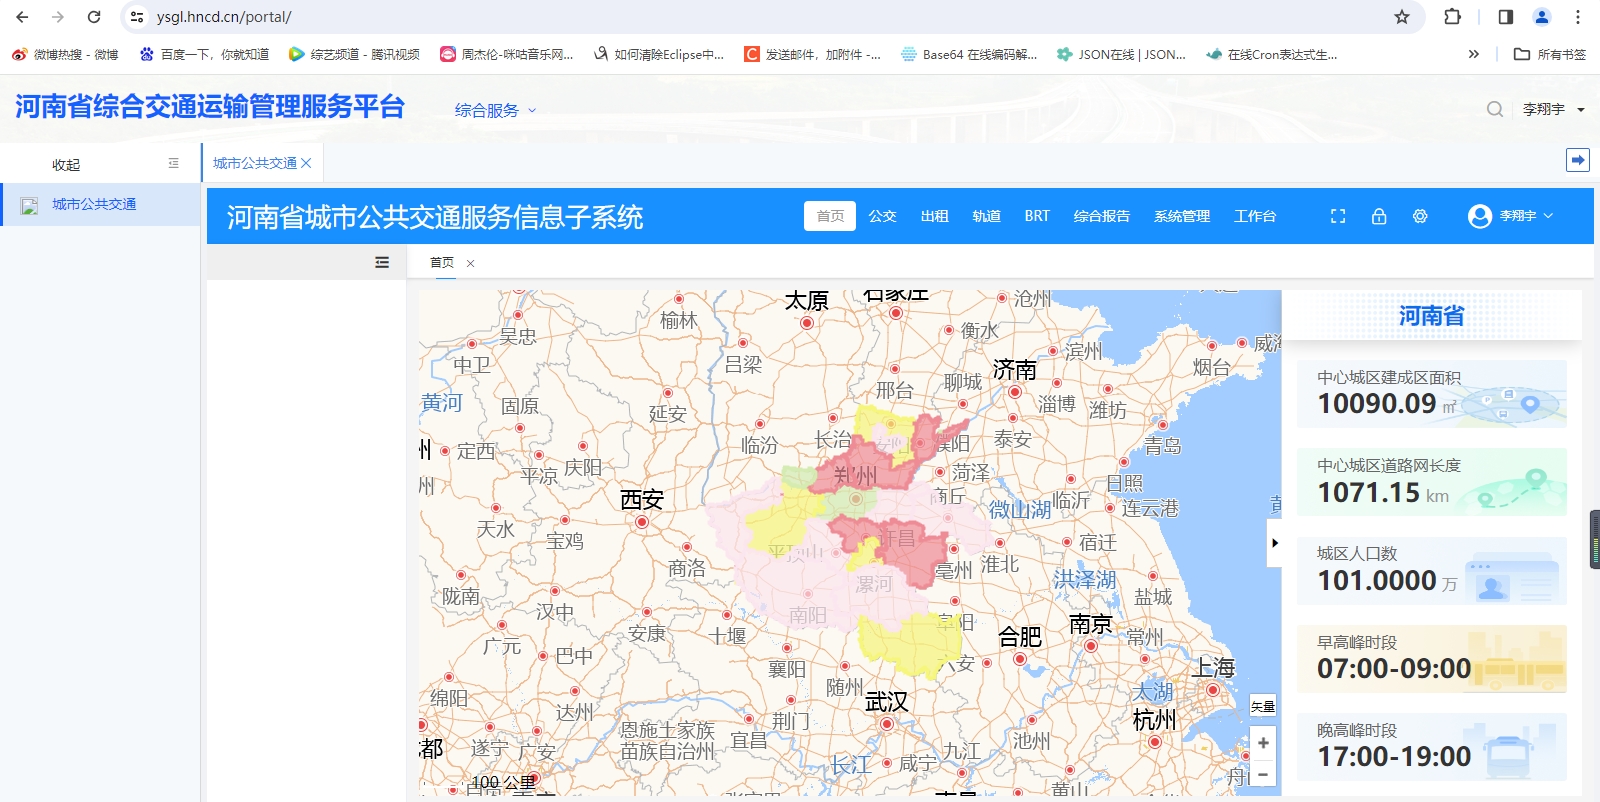Screen dimensions: 1600x802
Task: Open 百度一下 bookmark
Action: tap(204, 55)
